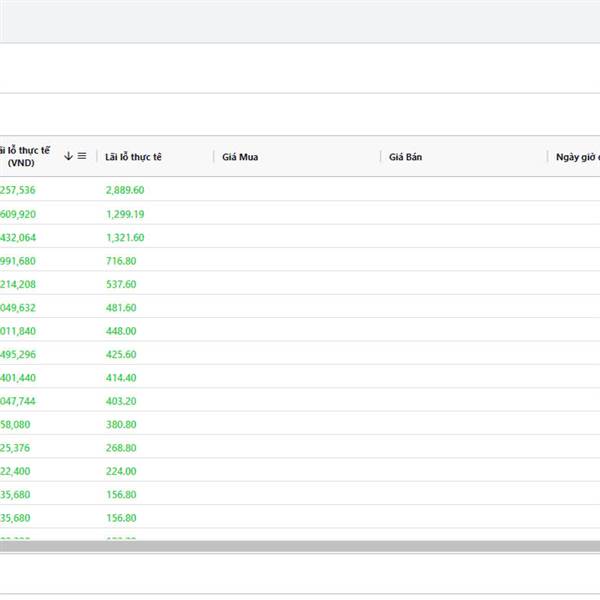Open the column menu hamburger icon

82,156
